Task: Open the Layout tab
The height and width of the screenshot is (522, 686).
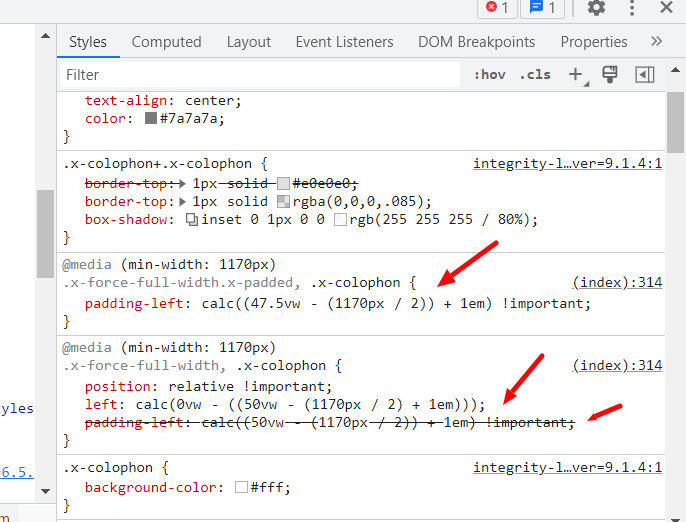Action: pos(248,42)
